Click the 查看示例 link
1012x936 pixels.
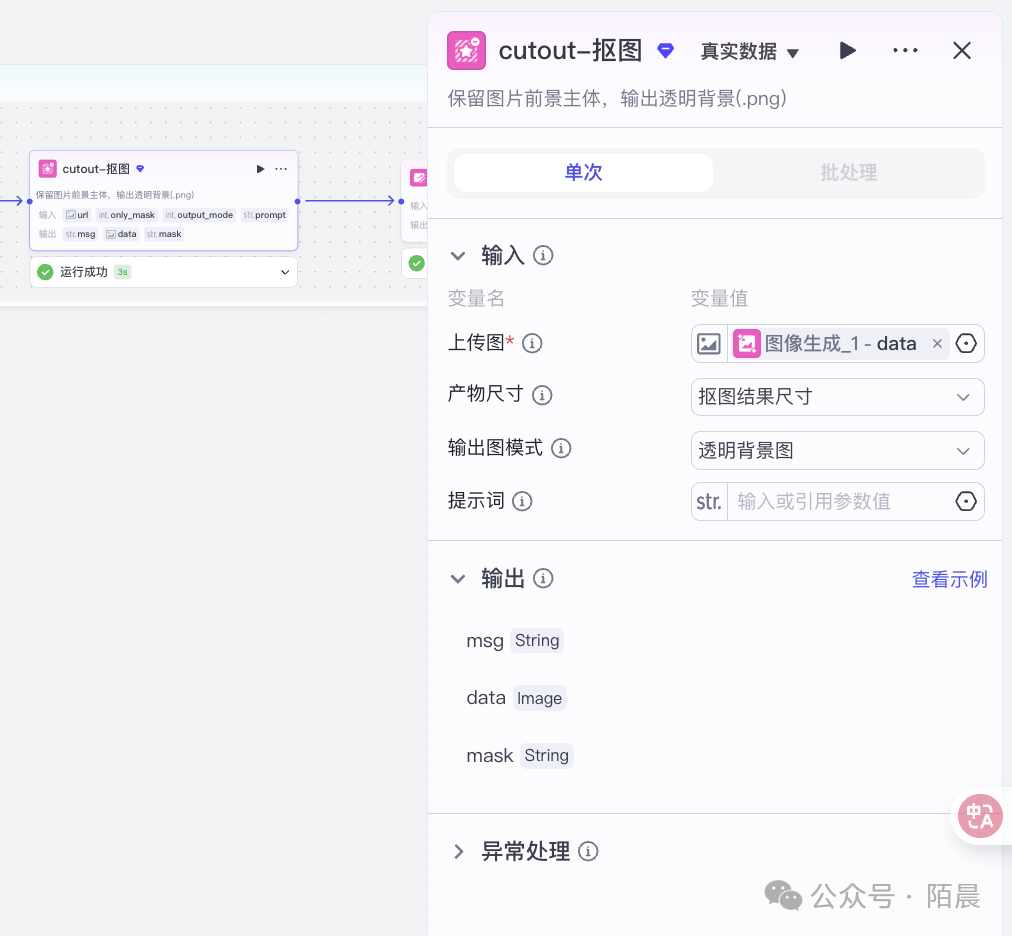pyautogui.click(x=949, y=579)
